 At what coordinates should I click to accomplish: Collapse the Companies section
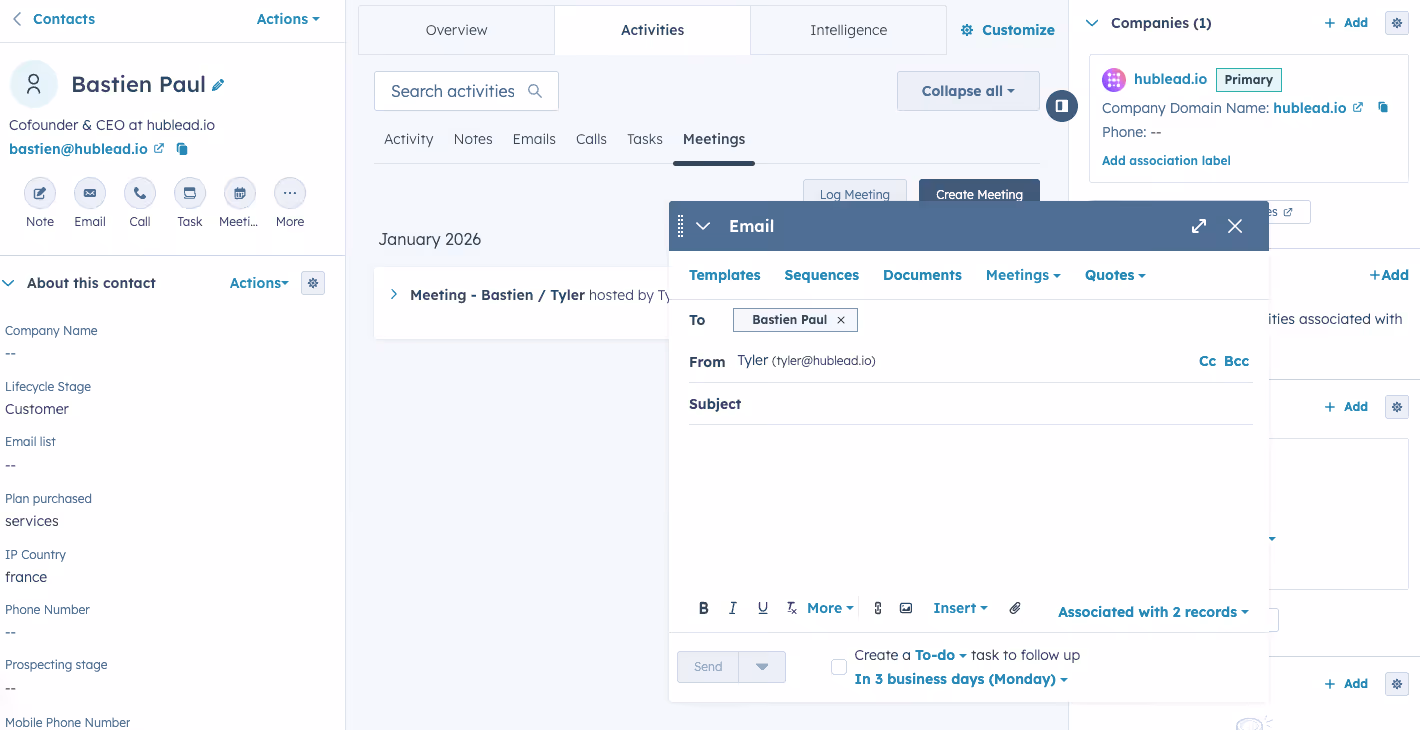[1092, 23]
